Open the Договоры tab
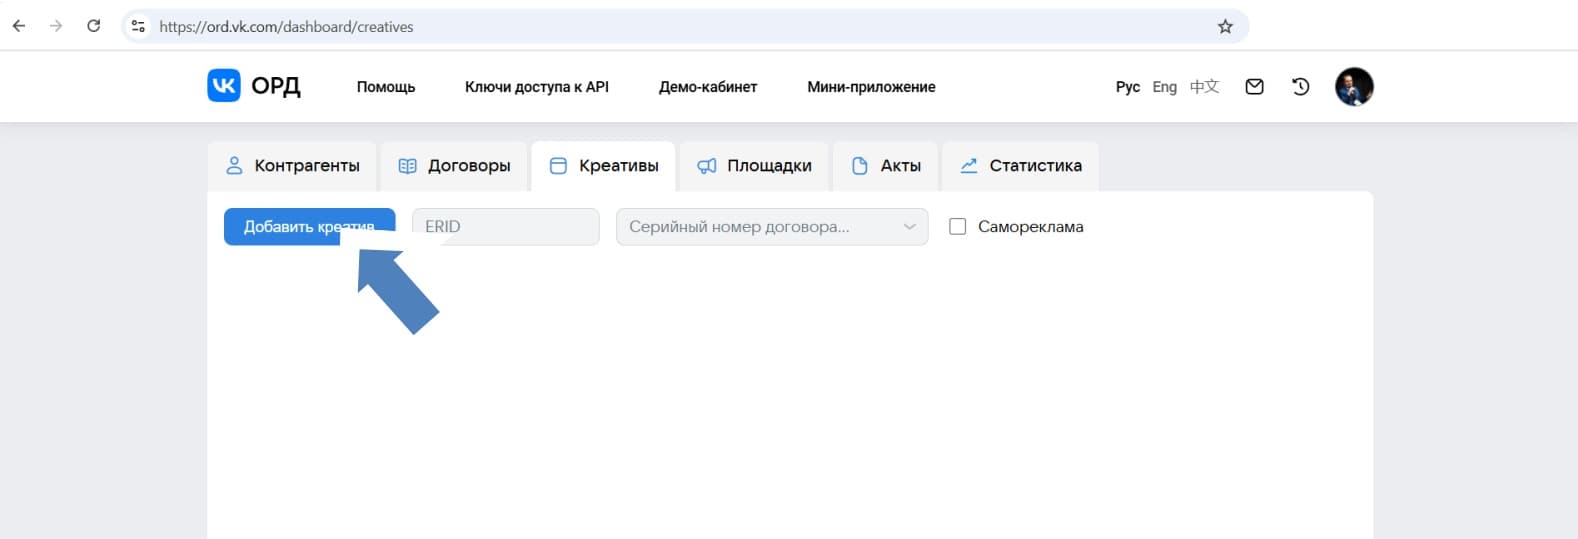 (455, 166)
